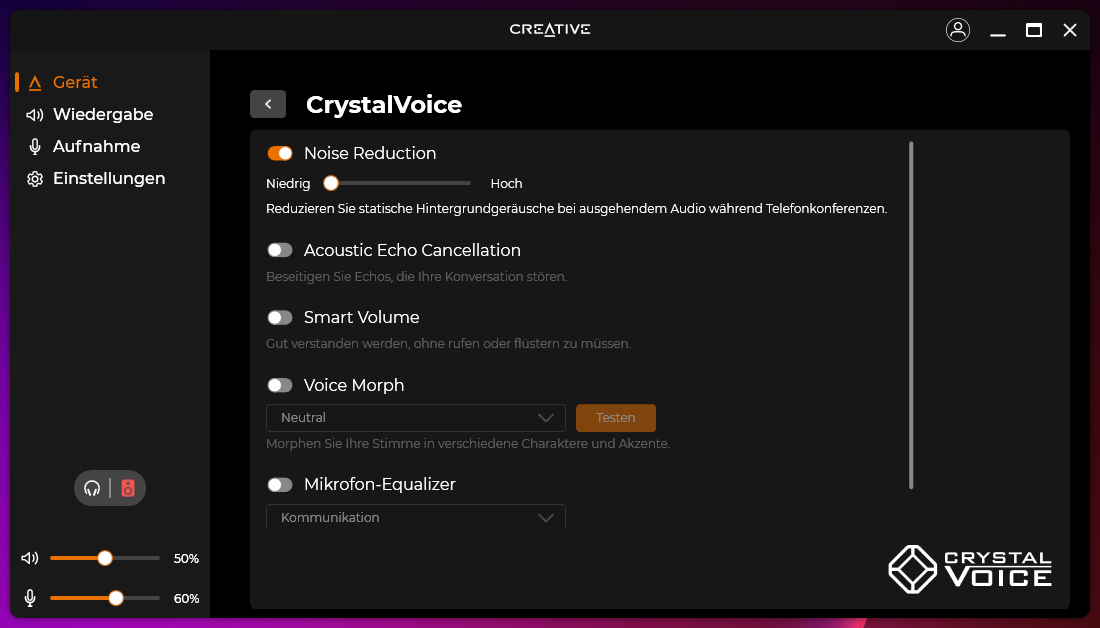Screen dimensions: 1100x628
Task: Open the Neutral voice morph dropdown
Action: coord(415,418)
